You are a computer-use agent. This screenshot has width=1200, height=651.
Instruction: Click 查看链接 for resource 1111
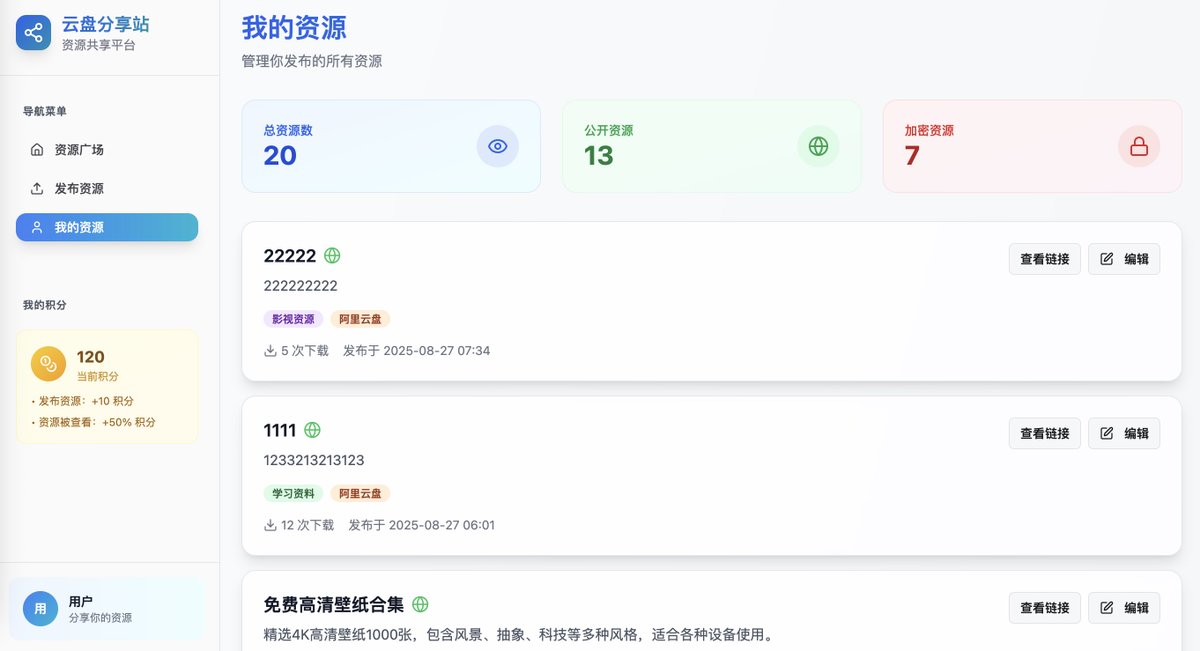(1044, 433)
